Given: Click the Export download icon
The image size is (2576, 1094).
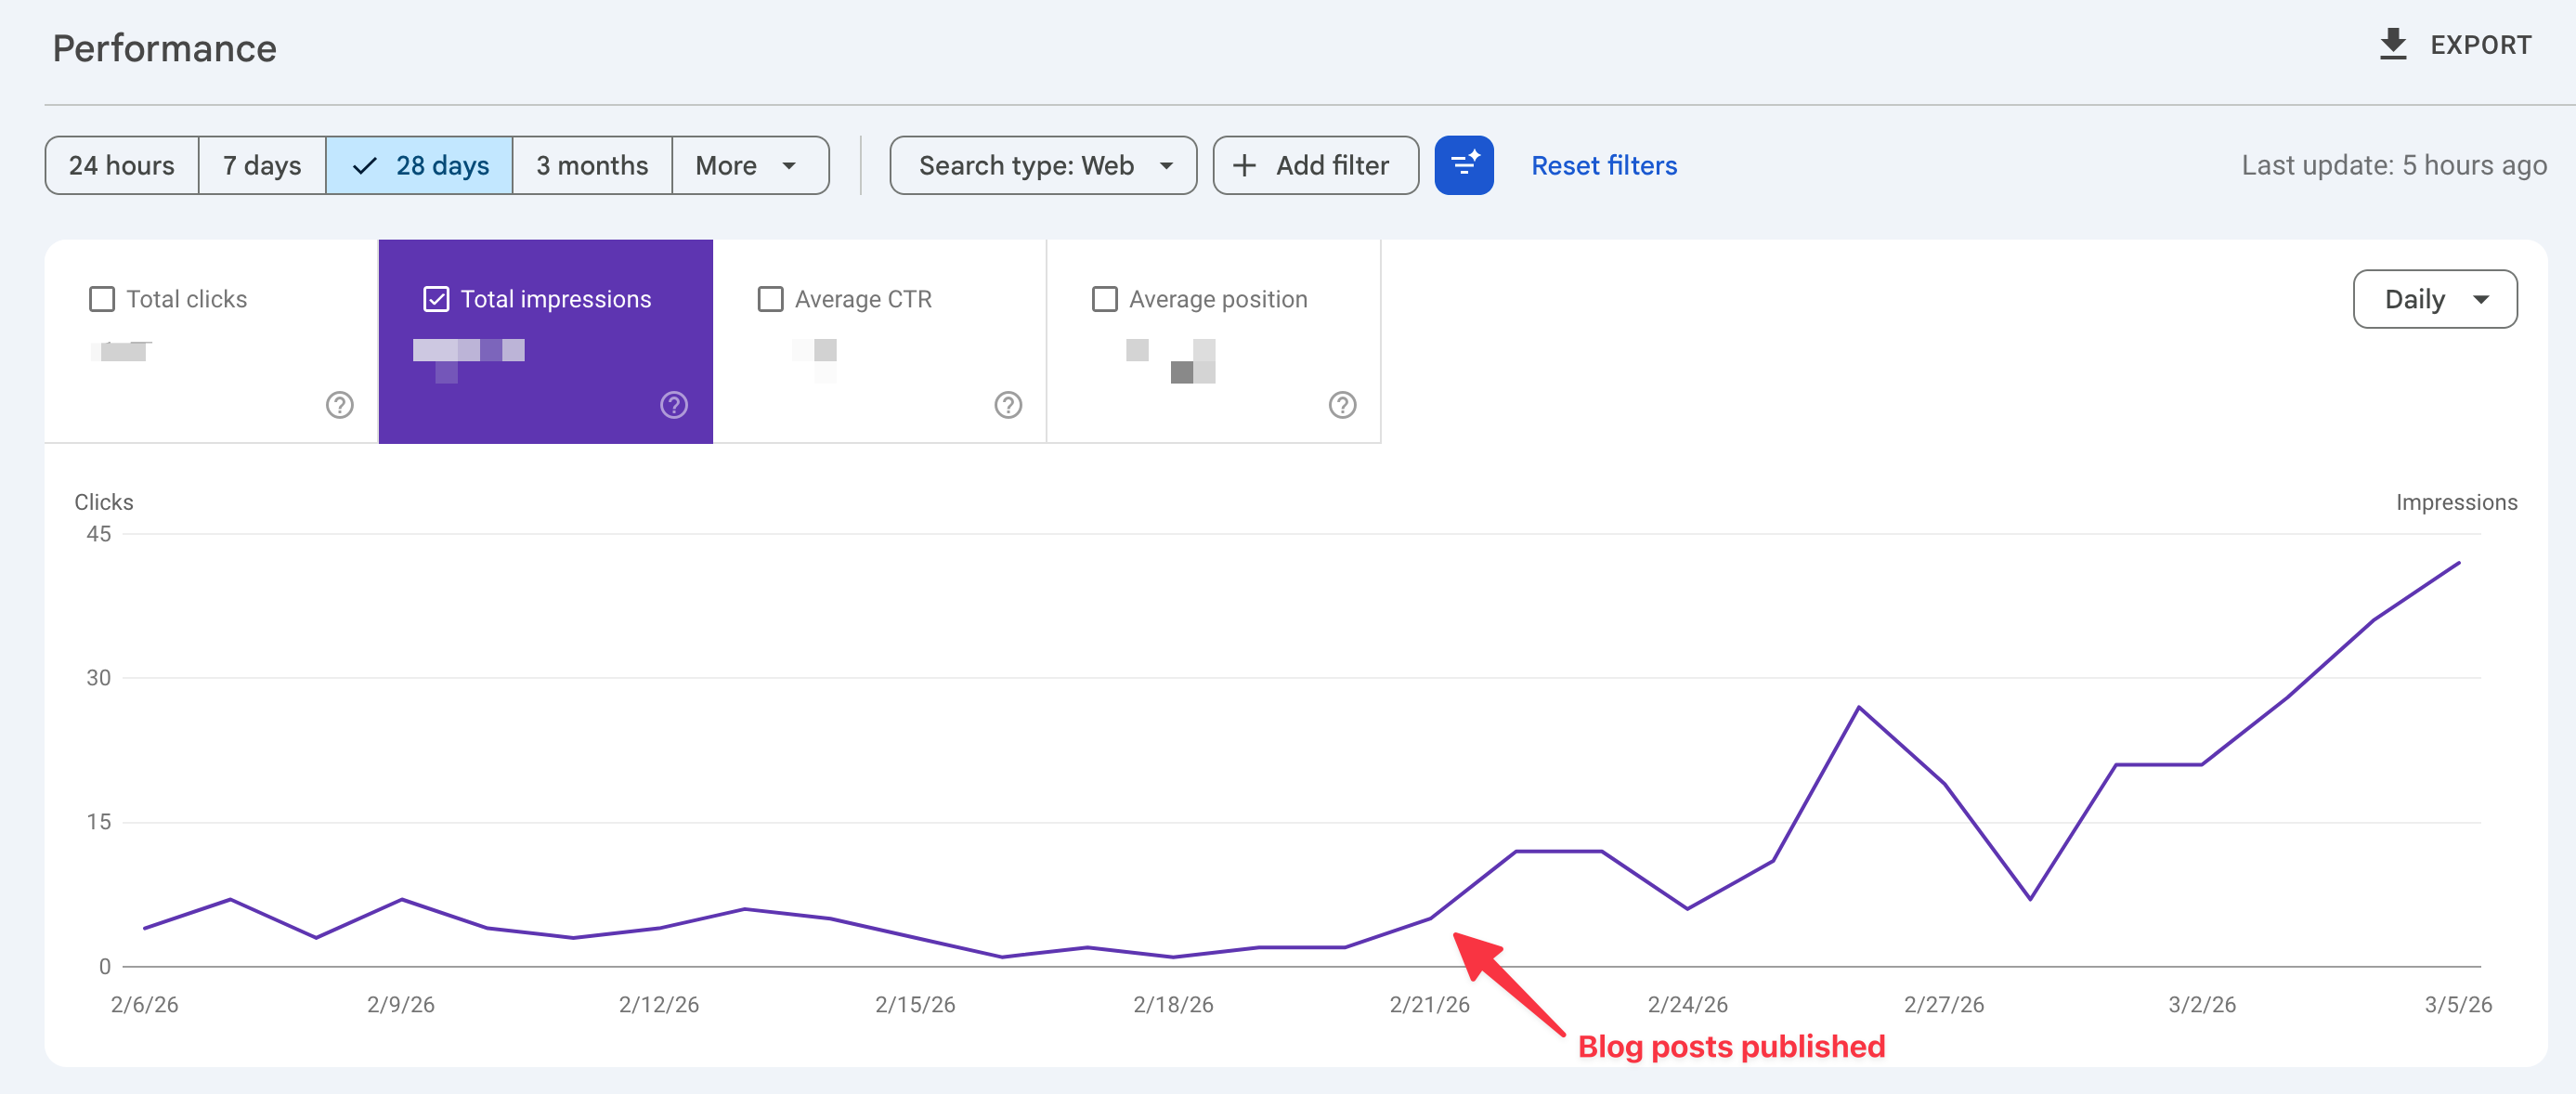Looking at the screenshot, I should coord(2393,45).
